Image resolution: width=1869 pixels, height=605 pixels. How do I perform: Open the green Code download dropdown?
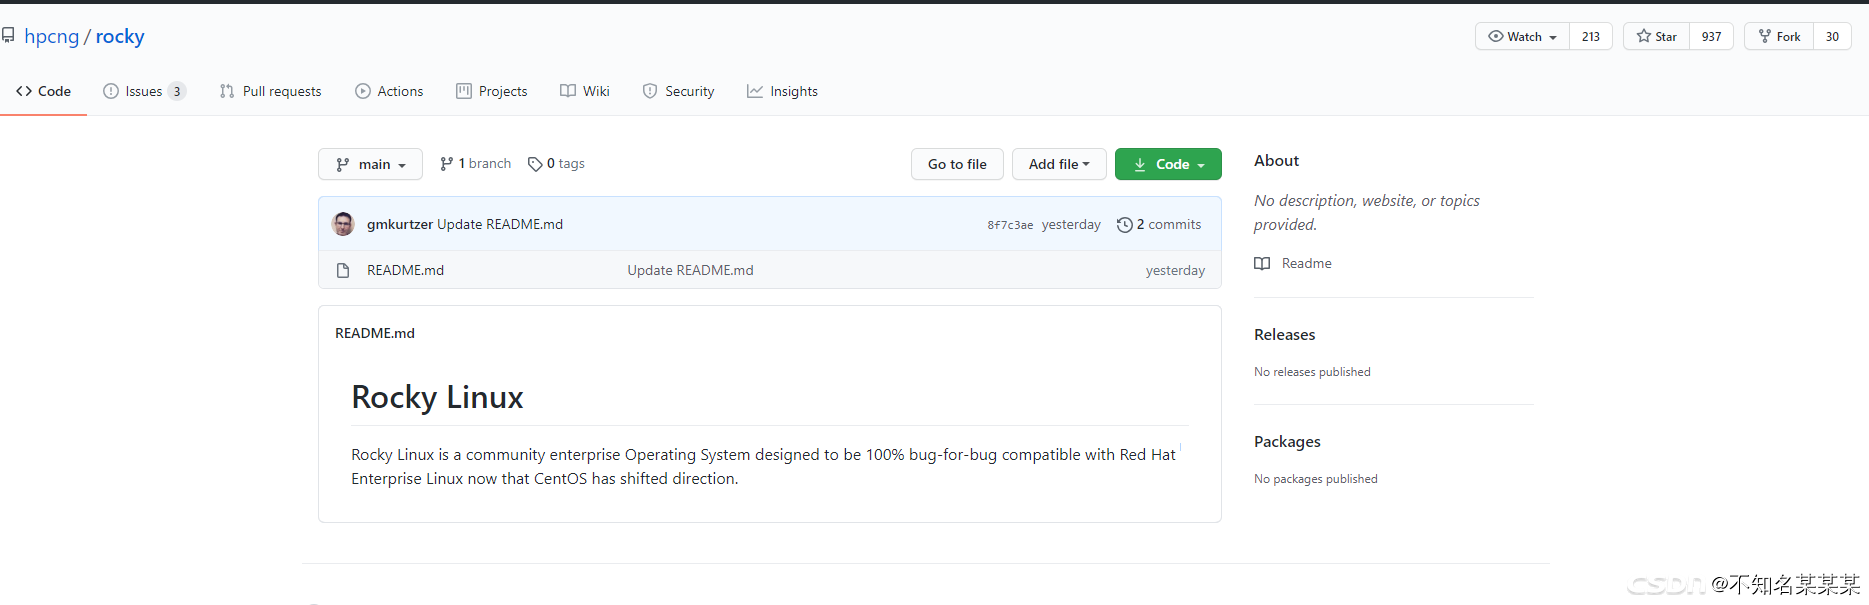1168,164
